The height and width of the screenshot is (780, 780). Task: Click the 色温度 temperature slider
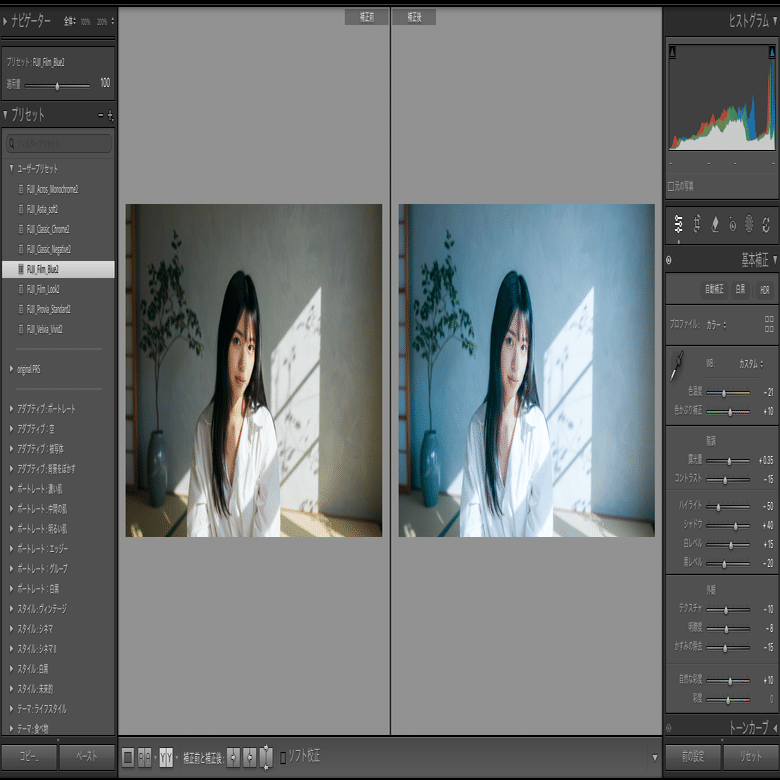point(728,392)
